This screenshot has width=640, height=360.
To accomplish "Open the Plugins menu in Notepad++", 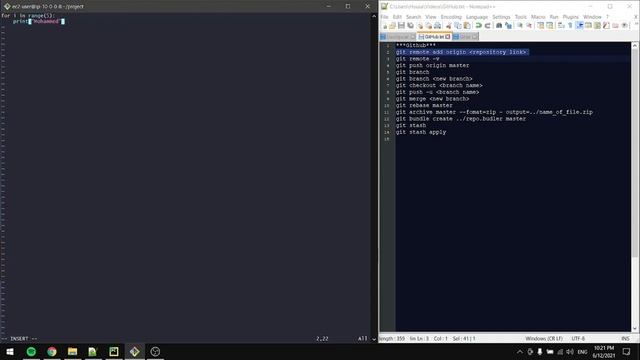I will pos(571,17).
